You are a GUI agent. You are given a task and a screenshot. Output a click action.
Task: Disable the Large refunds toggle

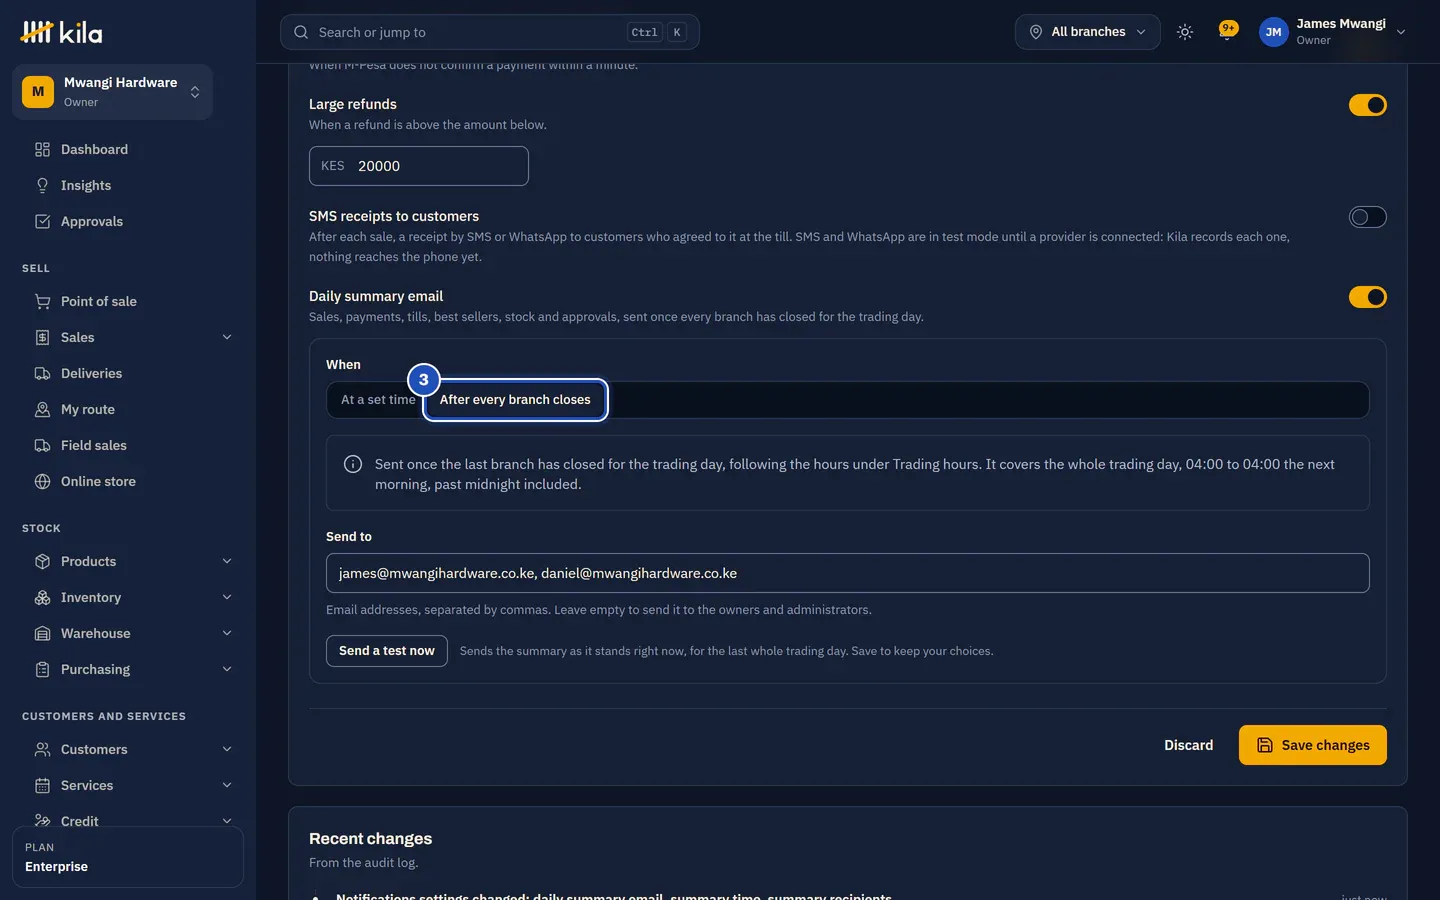pos(1367,105)
